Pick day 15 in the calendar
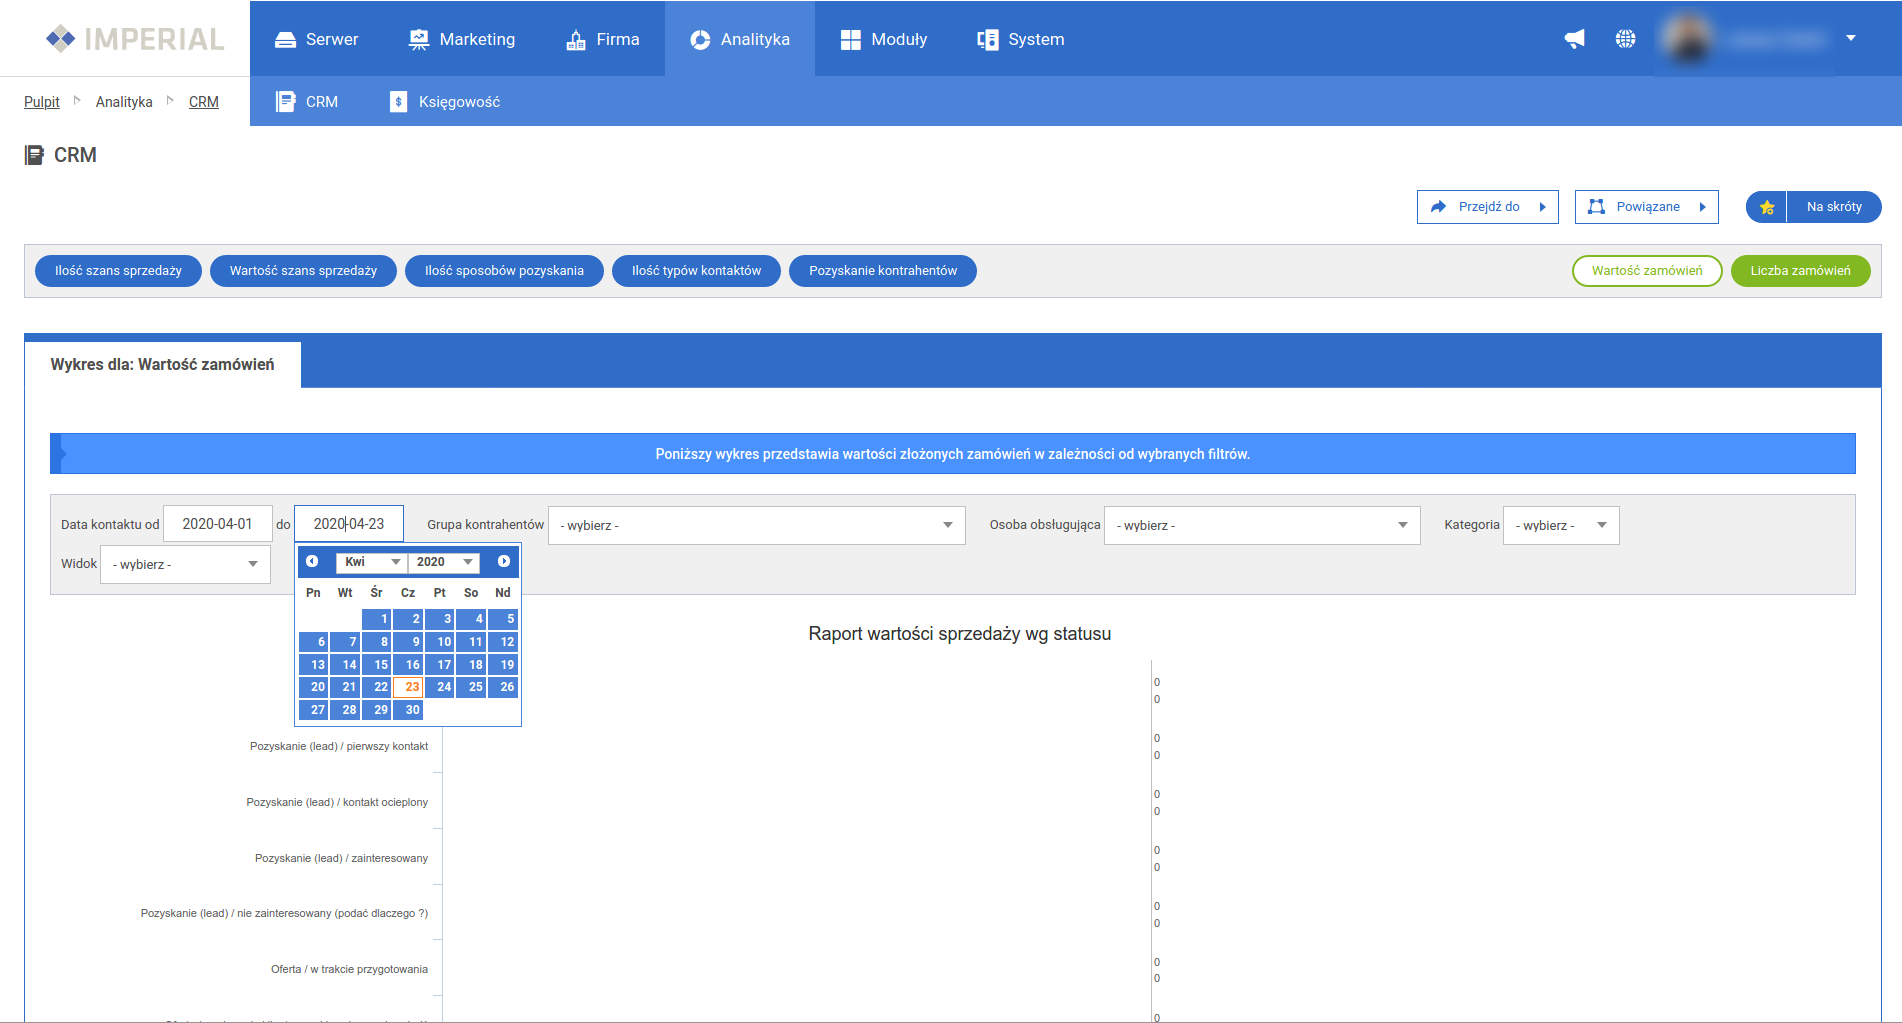This screenshot has width=1902, height=1023. [377, 665]
